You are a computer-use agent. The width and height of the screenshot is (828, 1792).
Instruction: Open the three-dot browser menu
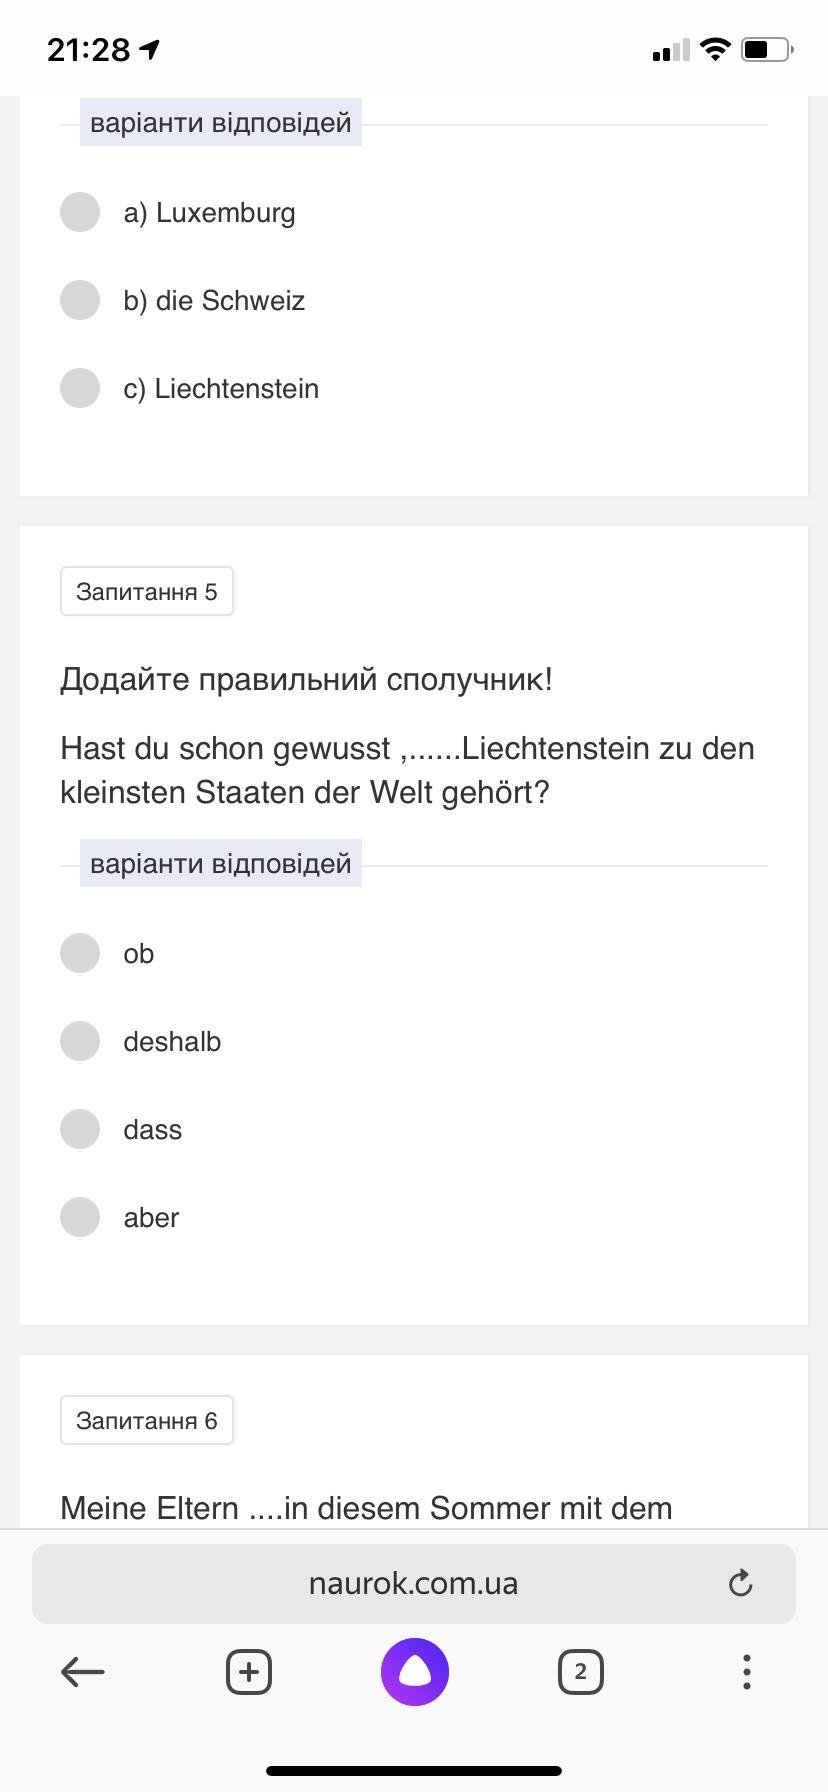point(746,1671)
